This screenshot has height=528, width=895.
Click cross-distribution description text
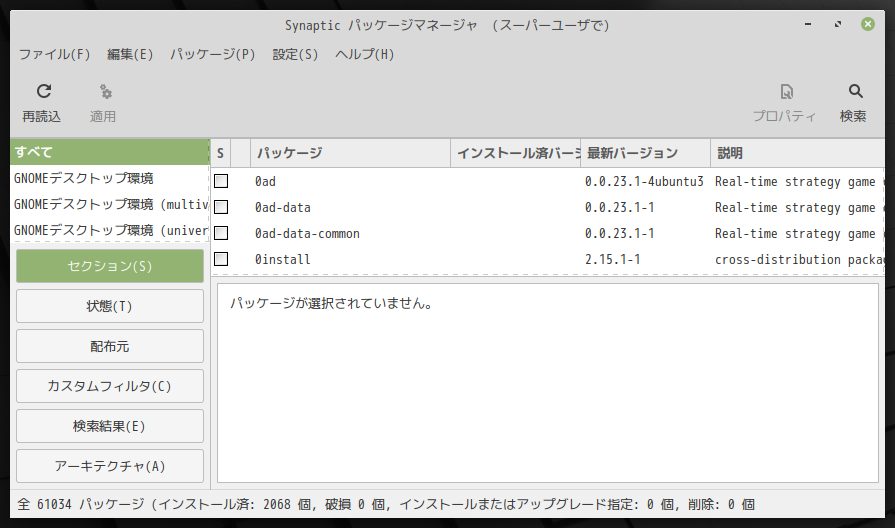point(799,259)
